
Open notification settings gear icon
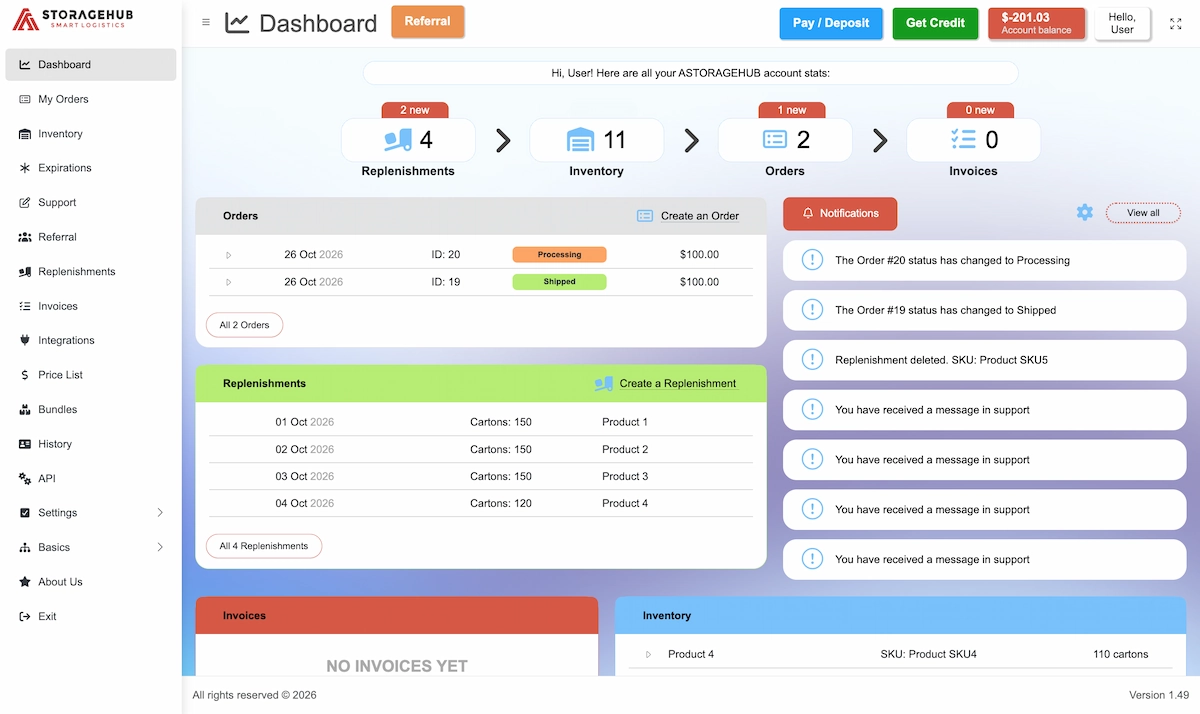click(1085, 212)
